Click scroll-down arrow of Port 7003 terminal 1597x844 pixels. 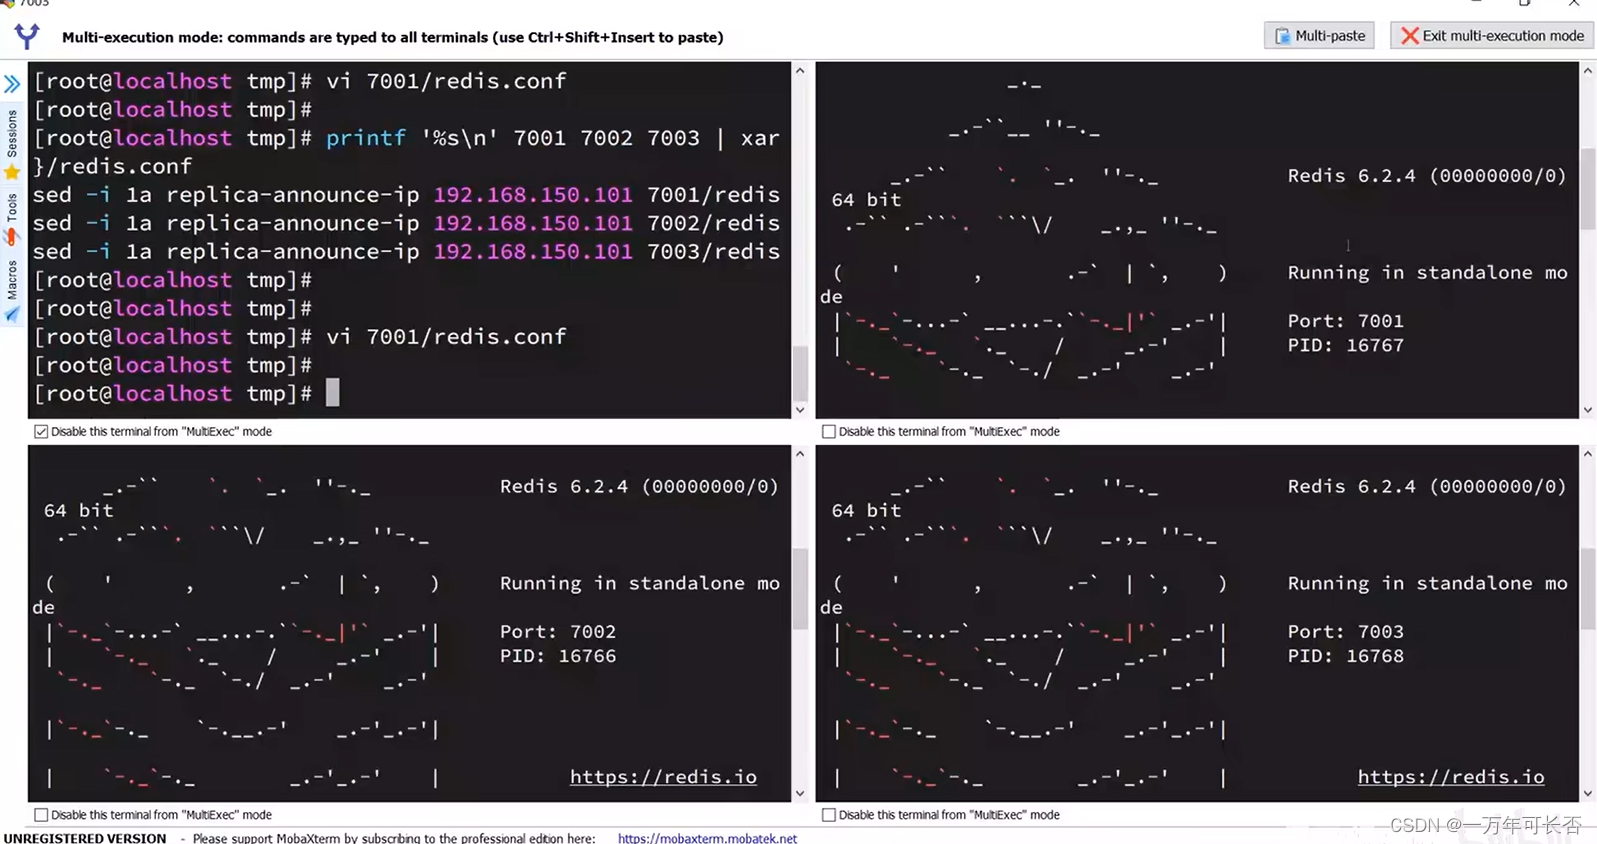point(1588,794)
